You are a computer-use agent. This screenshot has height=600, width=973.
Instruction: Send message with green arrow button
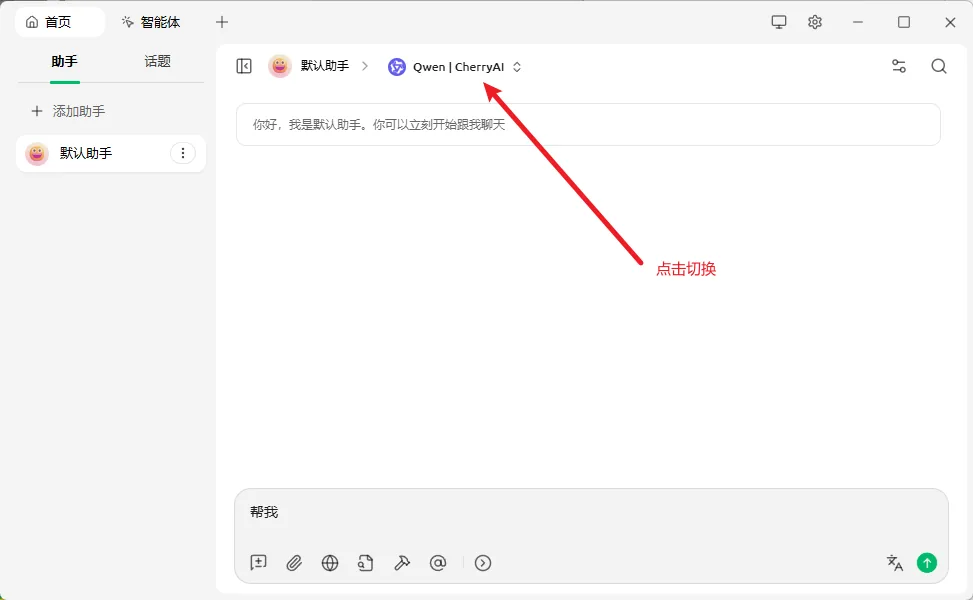click(927, 563)
